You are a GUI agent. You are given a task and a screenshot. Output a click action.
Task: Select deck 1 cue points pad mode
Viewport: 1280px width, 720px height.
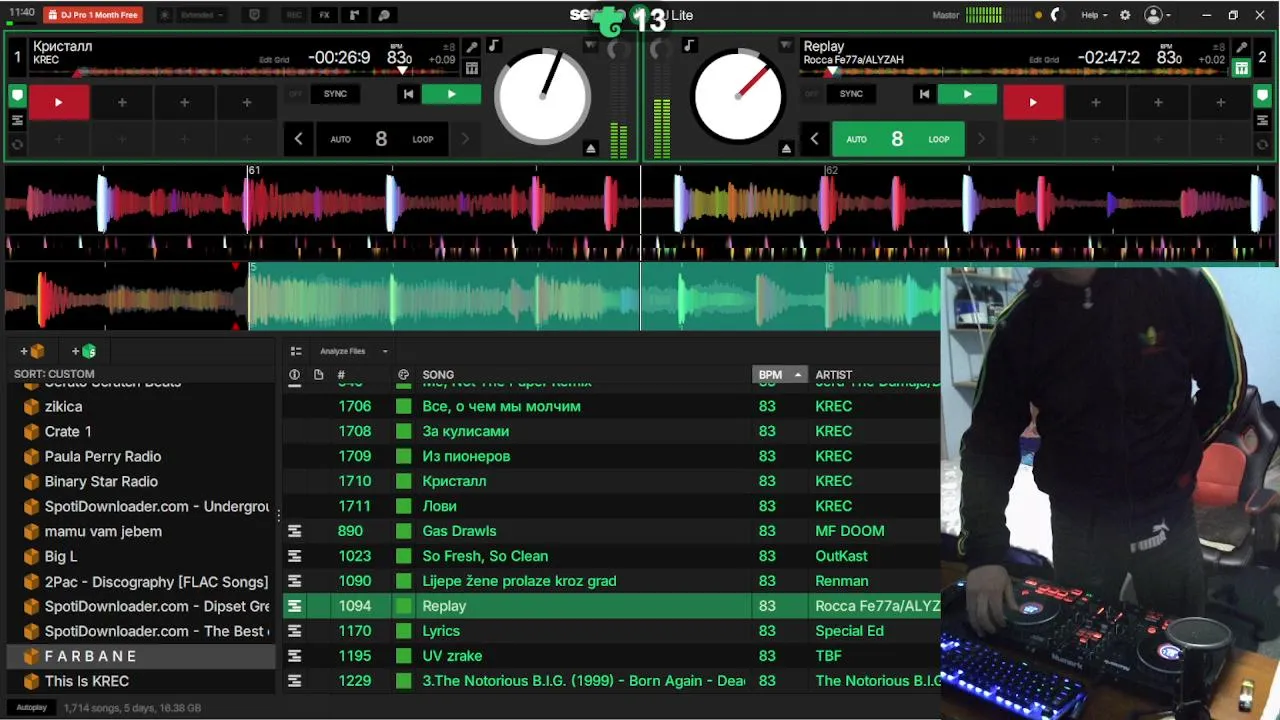(17, 96)
